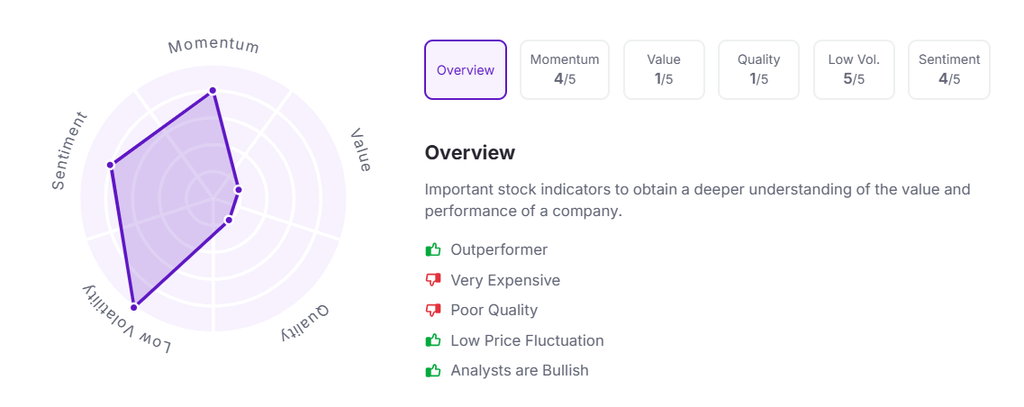Click the red thumbs-down beside Poor Quality
This screenshot has height=407, width=1024.
pyautogui.click(x=433, y=310)
